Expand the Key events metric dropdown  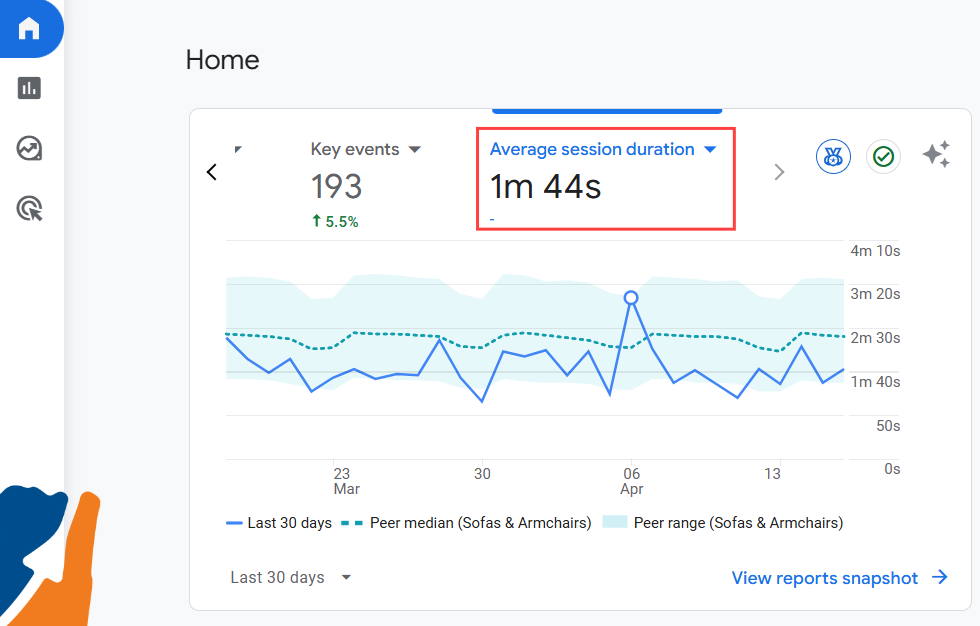[x=415, y=150]
